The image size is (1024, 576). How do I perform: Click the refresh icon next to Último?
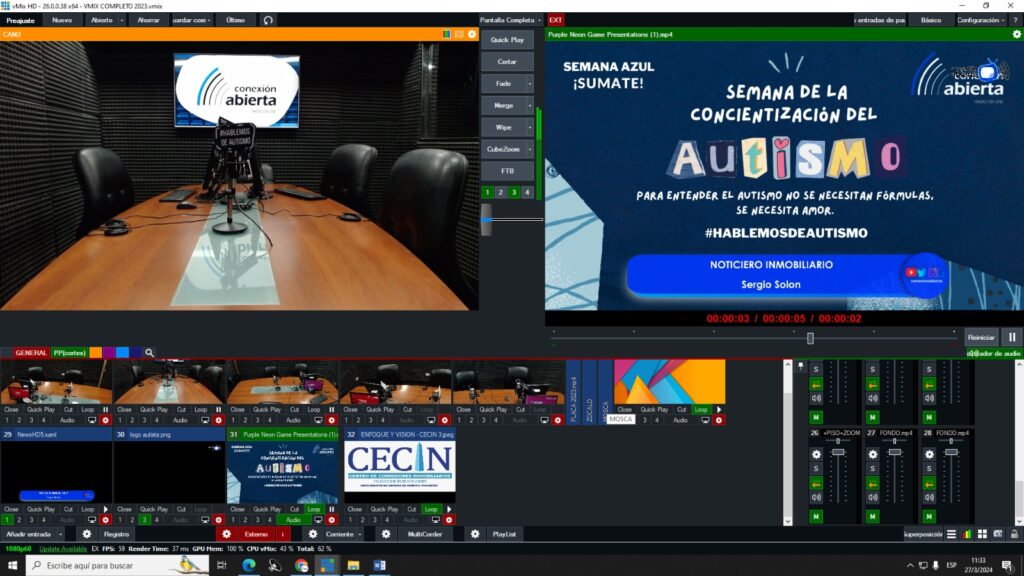268,20
